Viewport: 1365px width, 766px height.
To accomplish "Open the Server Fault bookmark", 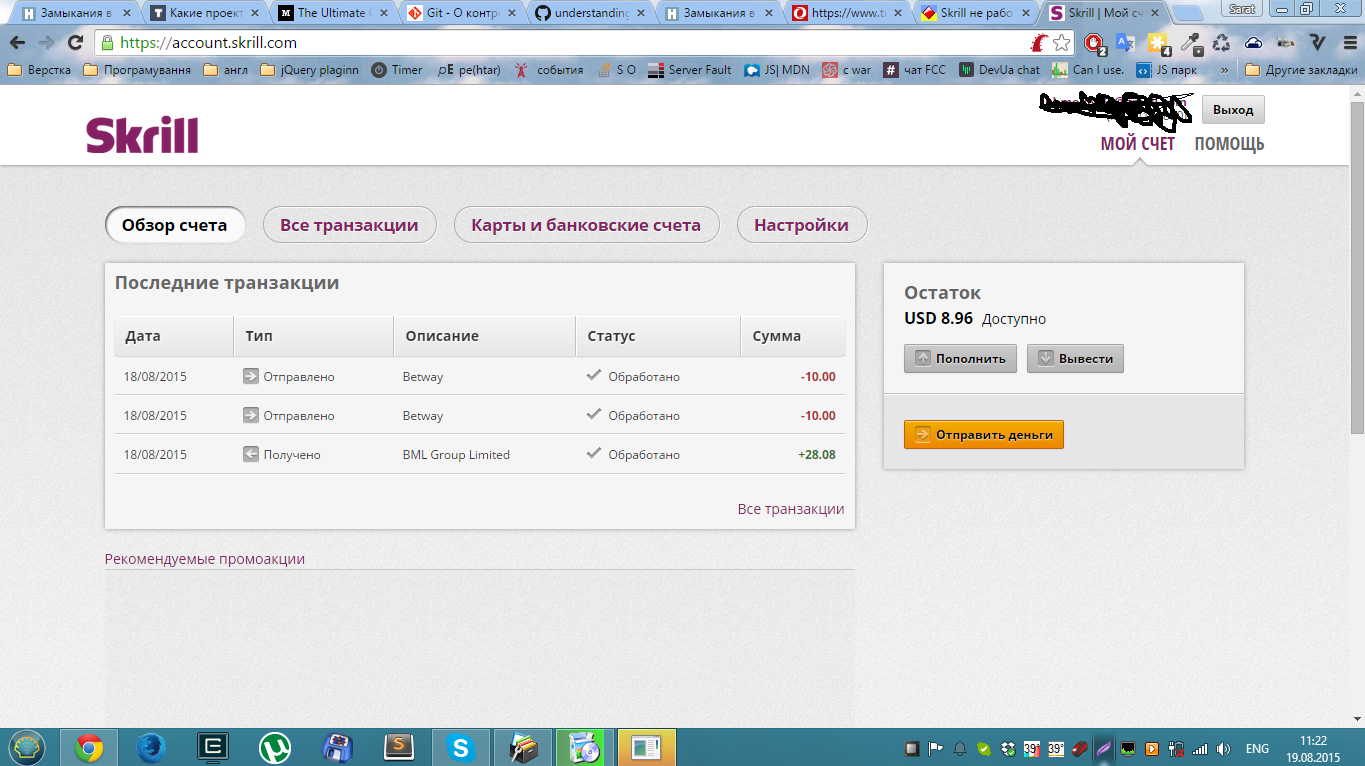I will coord(689,70).
